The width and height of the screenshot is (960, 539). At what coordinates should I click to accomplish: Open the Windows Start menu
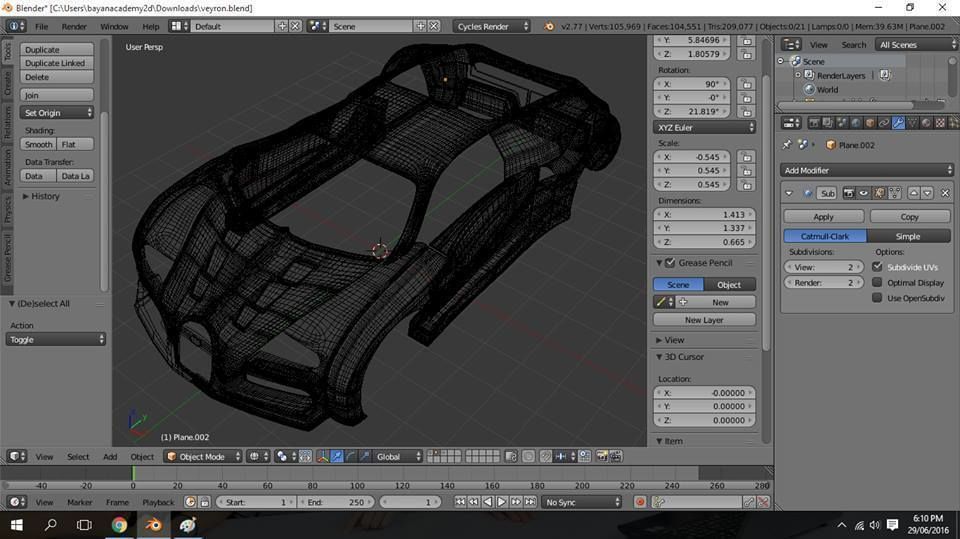17,525
